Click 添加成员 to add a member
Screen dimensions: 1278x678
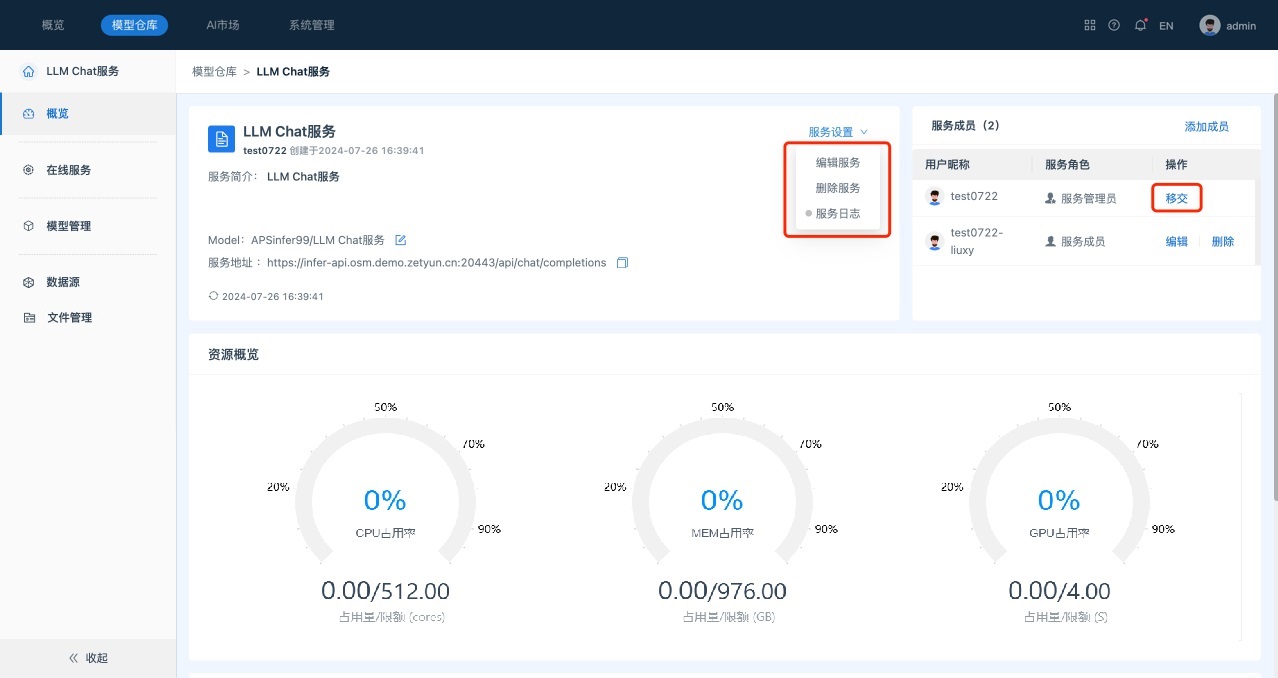(x=1206, y=127)
